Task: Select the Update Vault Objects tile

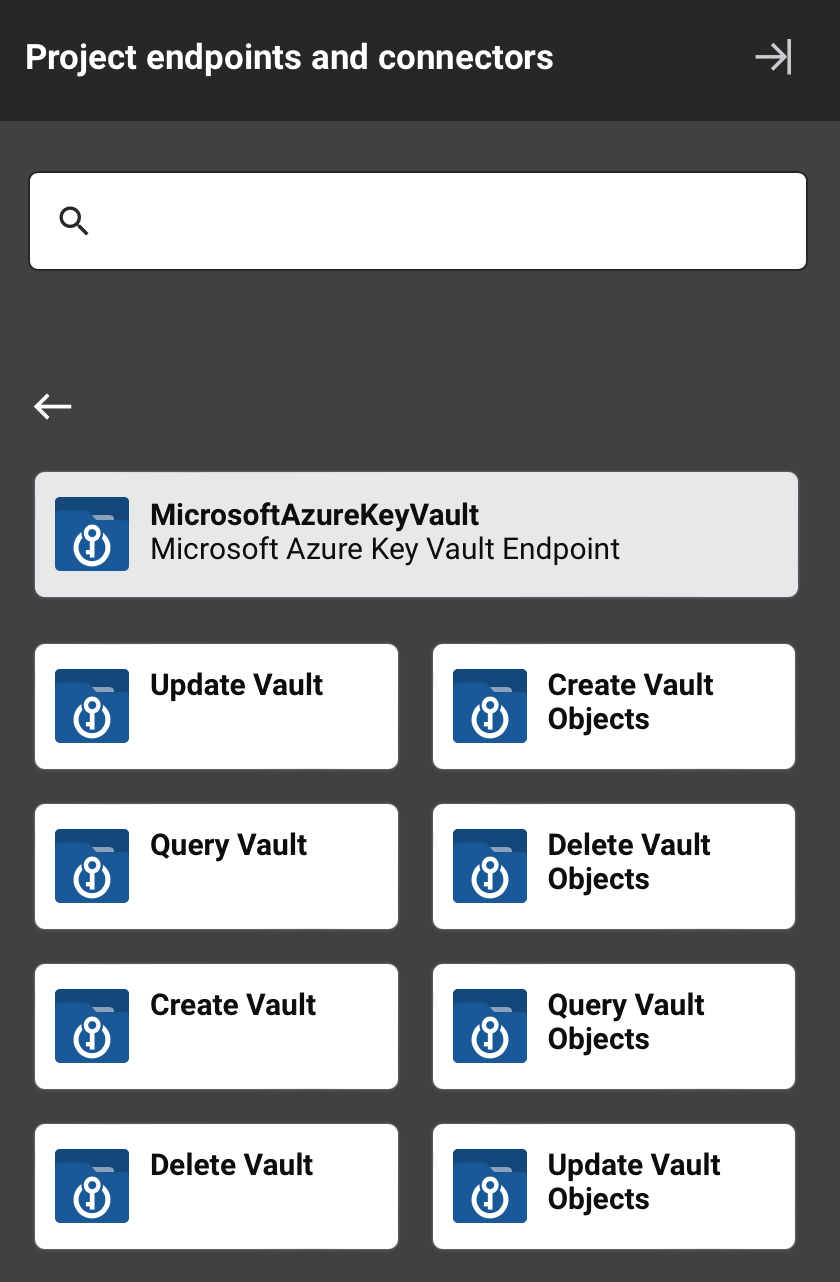Action: tap(613, 1186)
